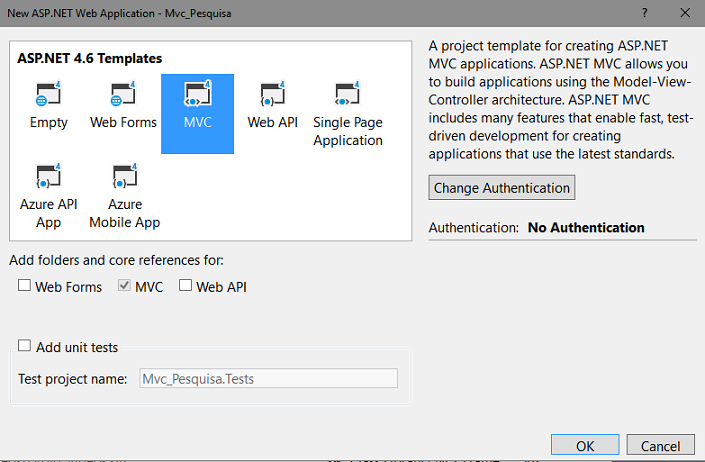Image resolution: width=705 pixels, height=462 pixels.
Task: Choose the Web Forms template icon
Action: point(123,93)
